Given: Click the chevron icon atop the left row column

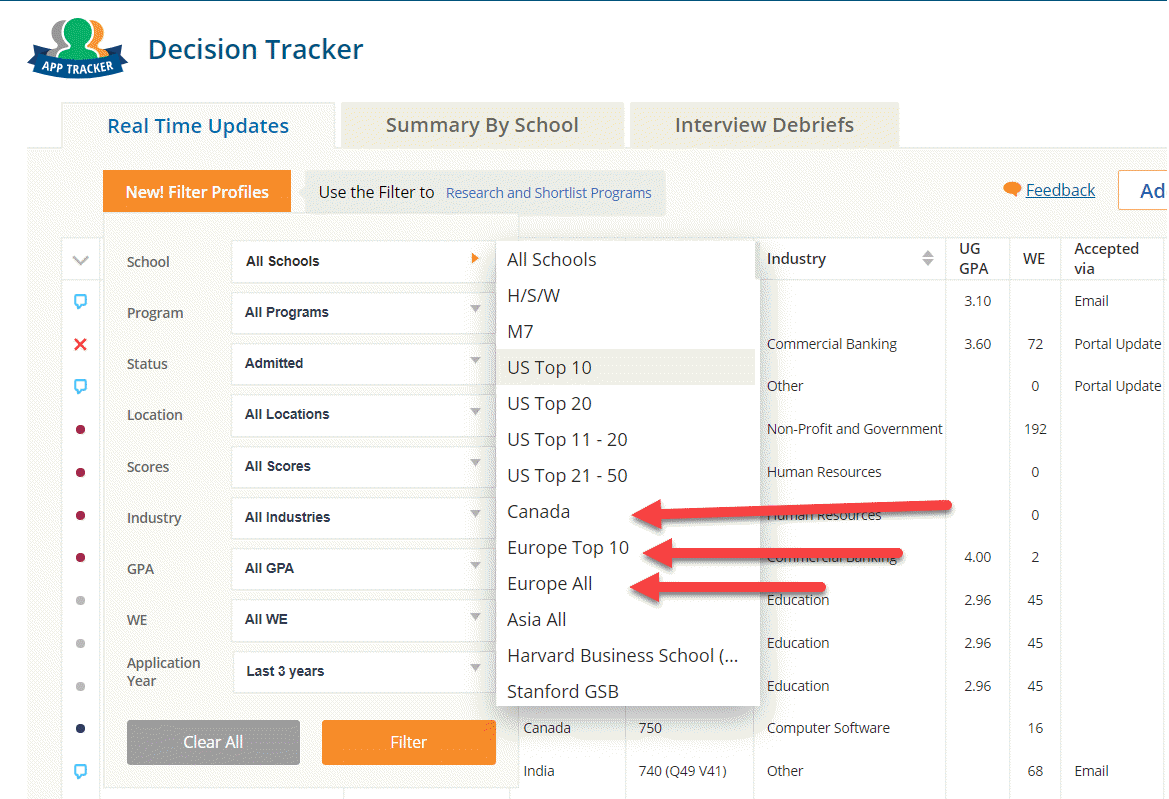Looking at the screenshot, I should [82, 259].
